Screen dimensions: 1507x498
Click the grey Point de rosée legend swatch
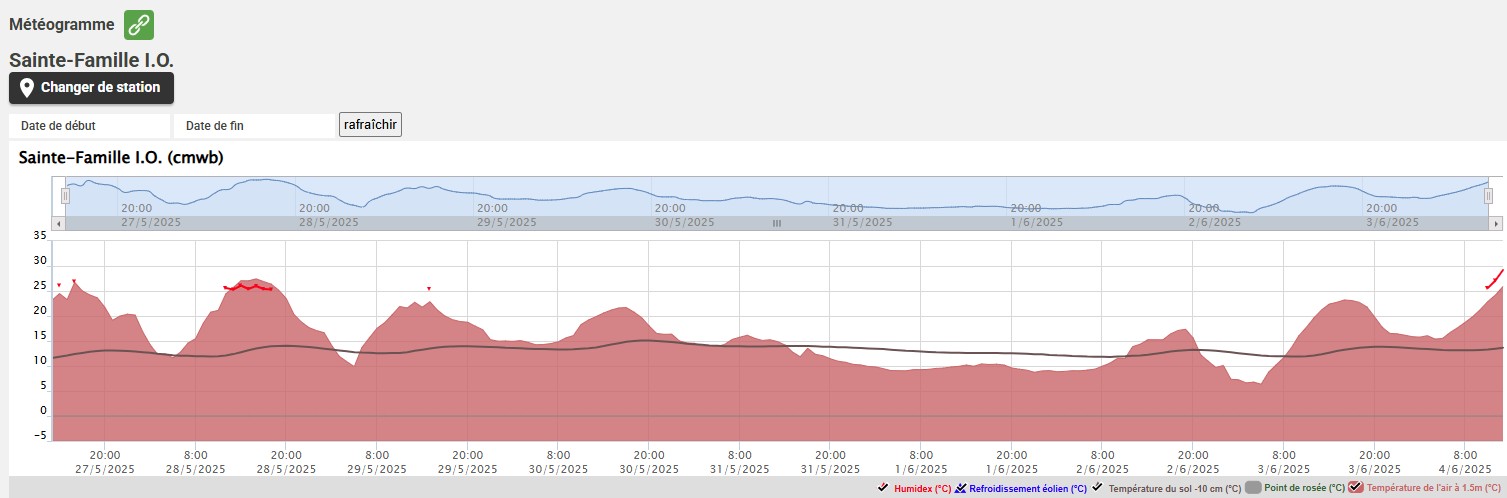point(1252,488)
